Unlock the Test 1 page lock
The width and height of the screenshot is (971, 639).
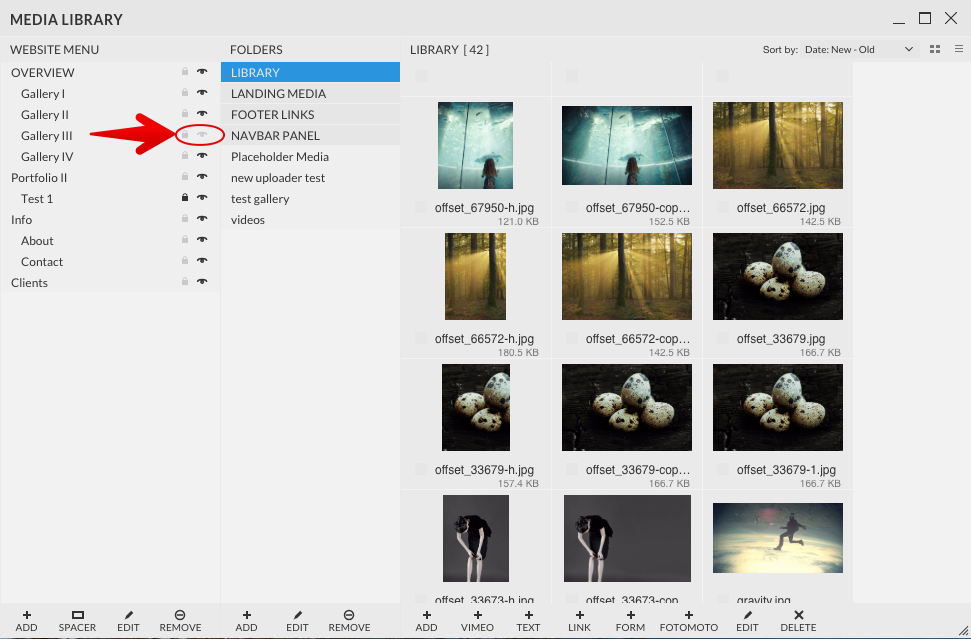point(185,198)
